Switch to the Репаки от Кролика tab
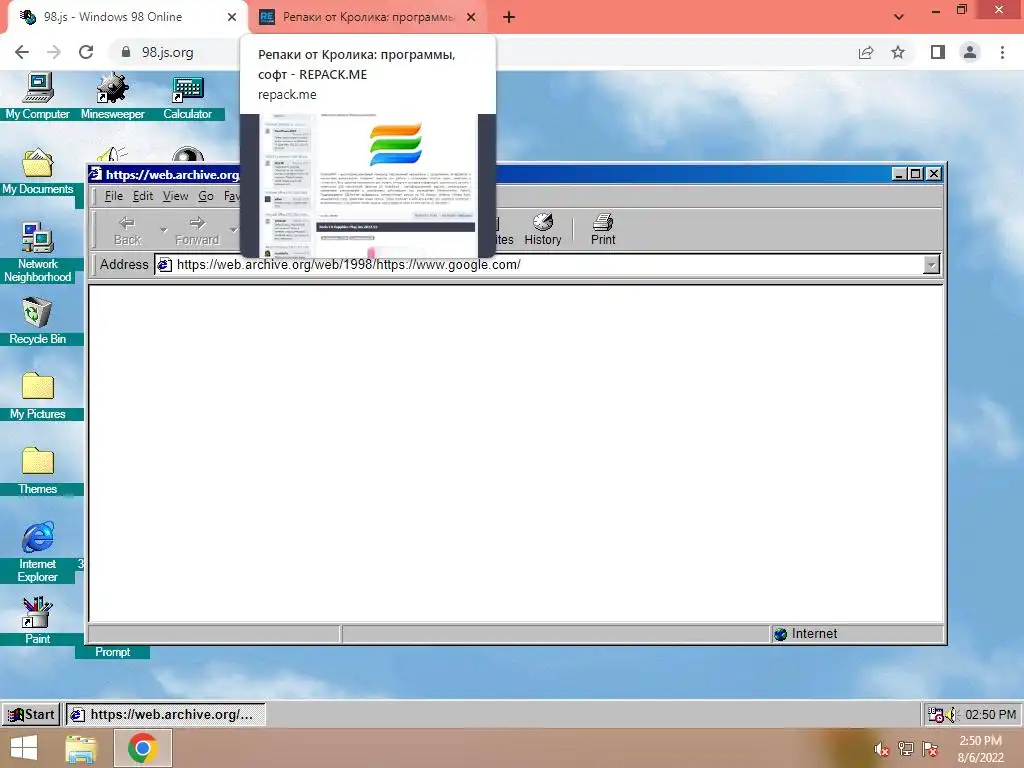1024x768 pixels. point(367,17)
